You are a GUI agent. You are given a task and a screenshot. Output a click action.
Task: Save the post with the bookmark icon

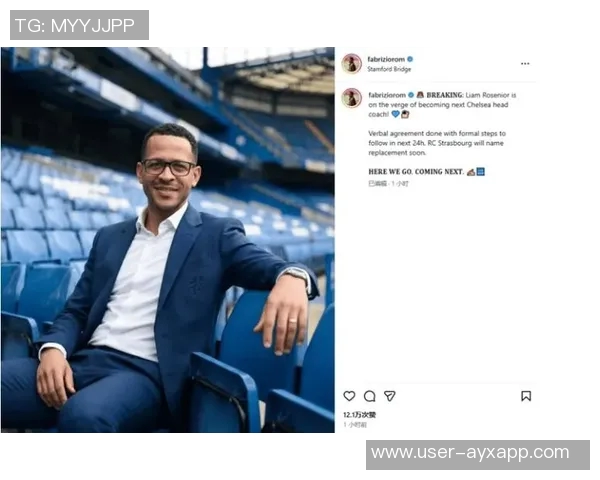pyautogui.click(x=526, y=396)
